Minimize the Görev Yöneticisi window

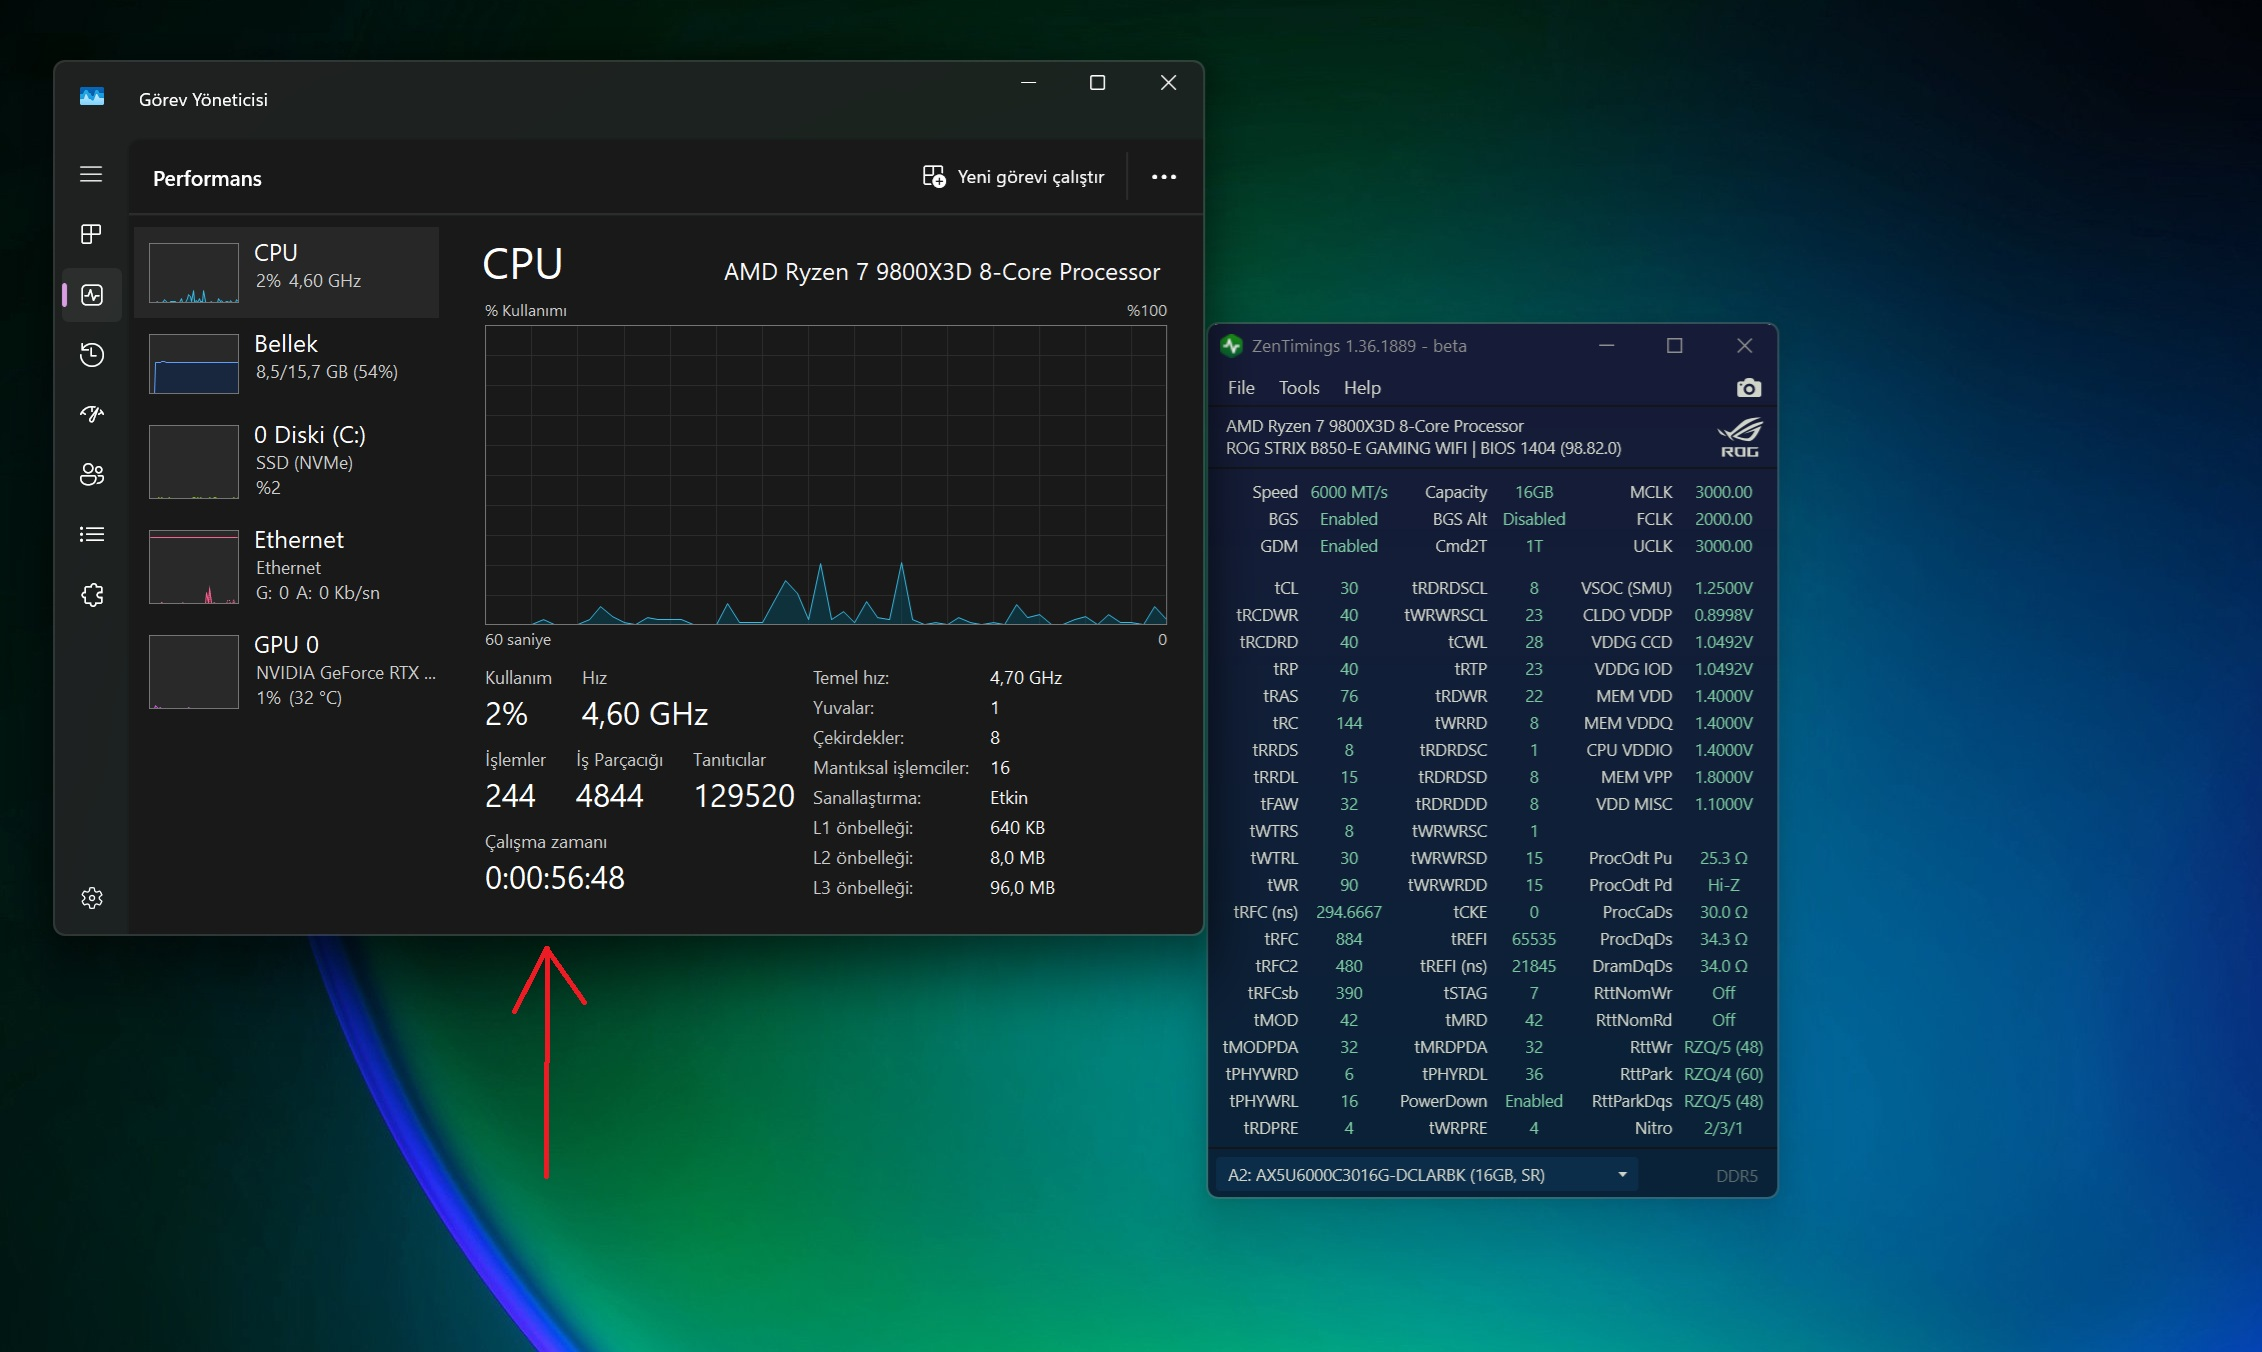pyautogui.click(x=1028, y=83)
